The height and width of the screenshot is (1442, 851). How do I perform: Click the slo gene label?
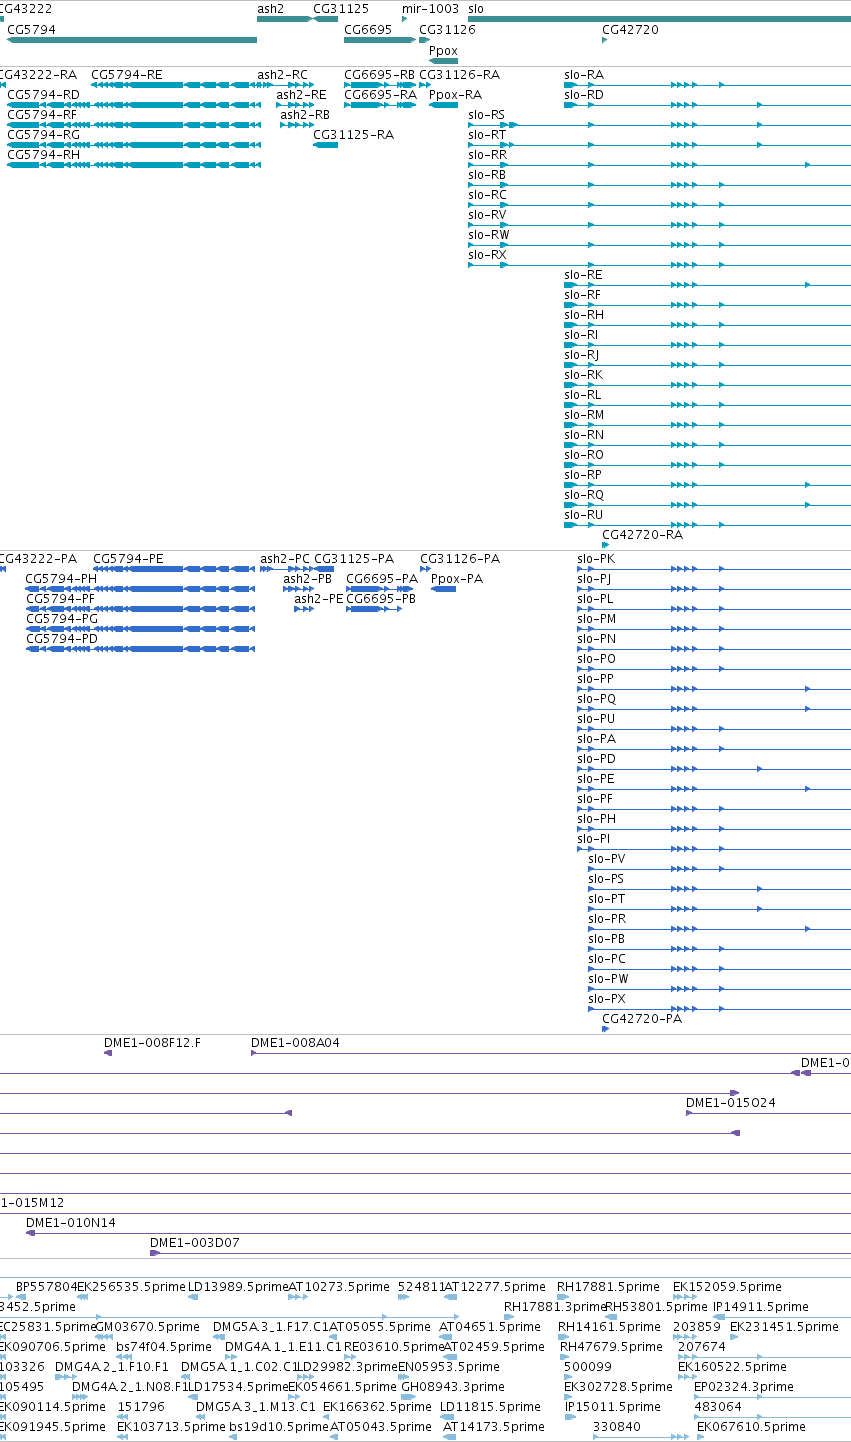click(476, 8)
